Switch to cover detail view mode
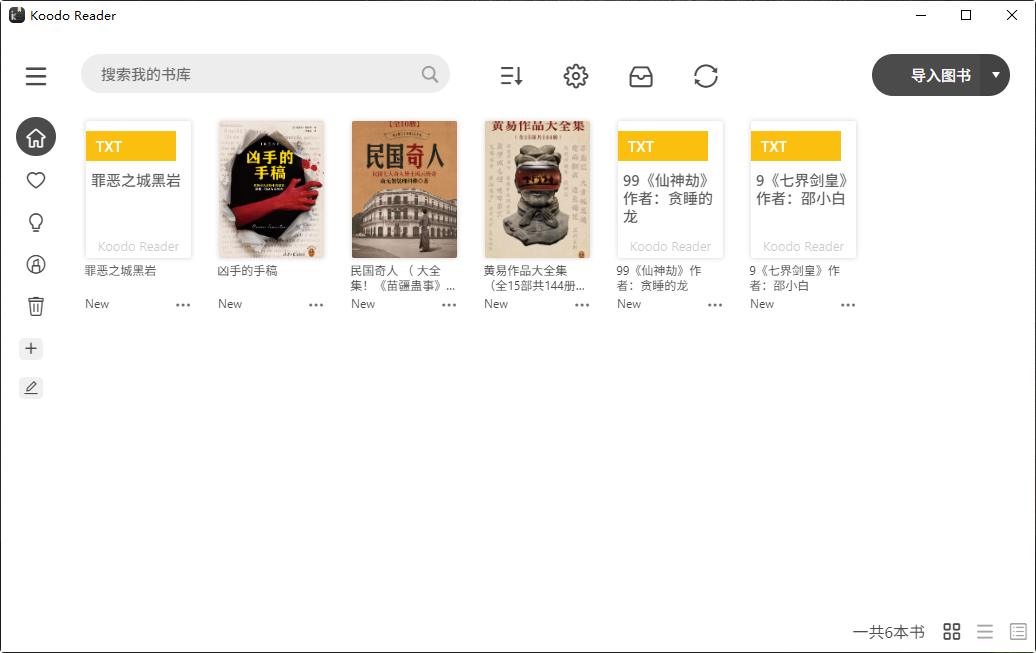This screenshot has height=653, width=1036. pyautogui.click(x=1018, y=632)
